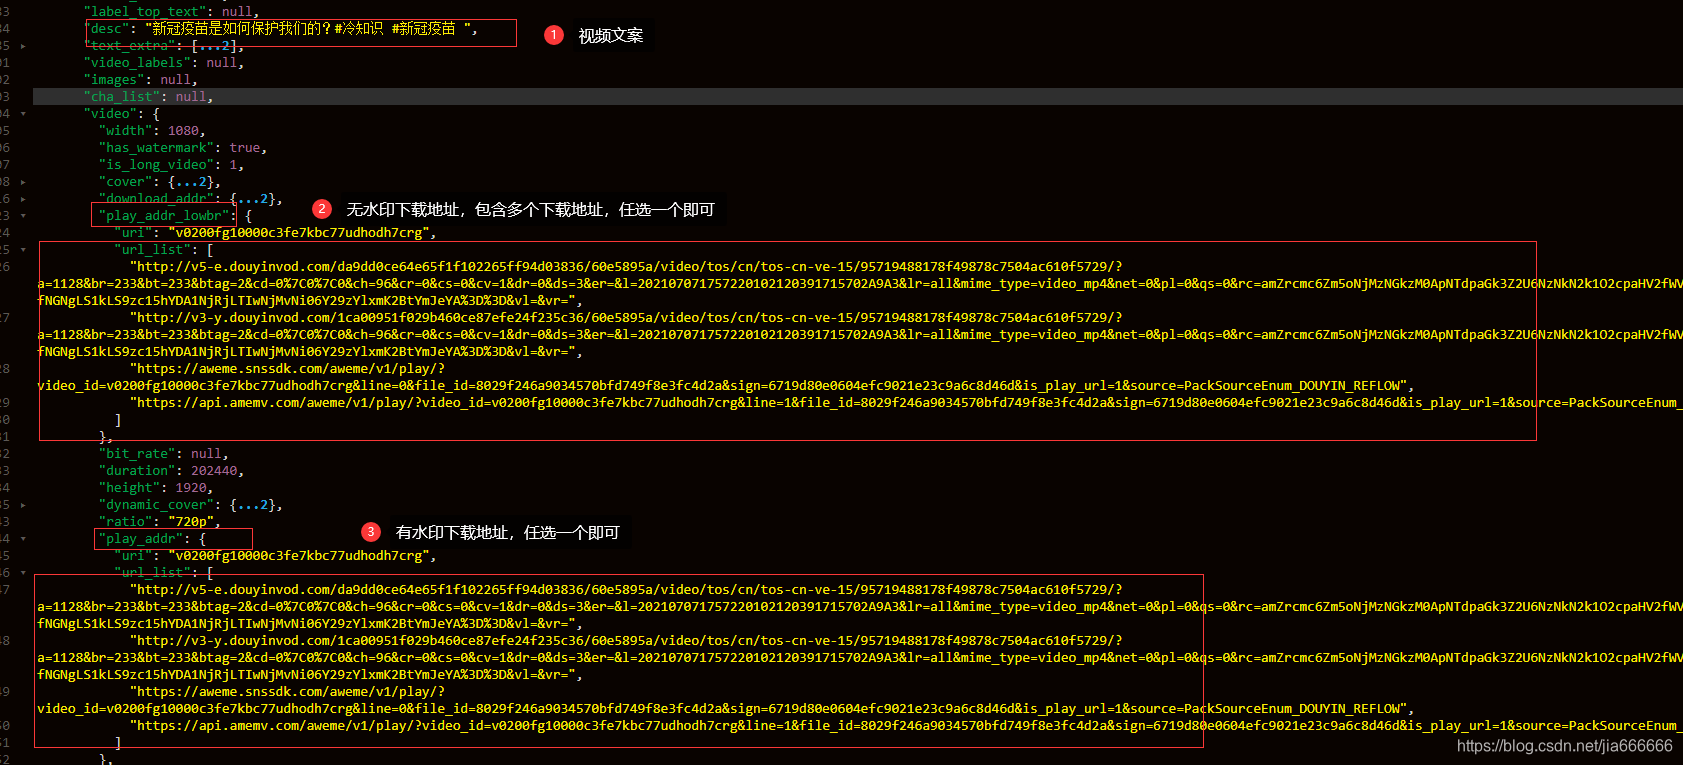Click the desc string with 新冠疫苗 text
The height and width of the screenshot is (765, 1683).
pos(308,29)
